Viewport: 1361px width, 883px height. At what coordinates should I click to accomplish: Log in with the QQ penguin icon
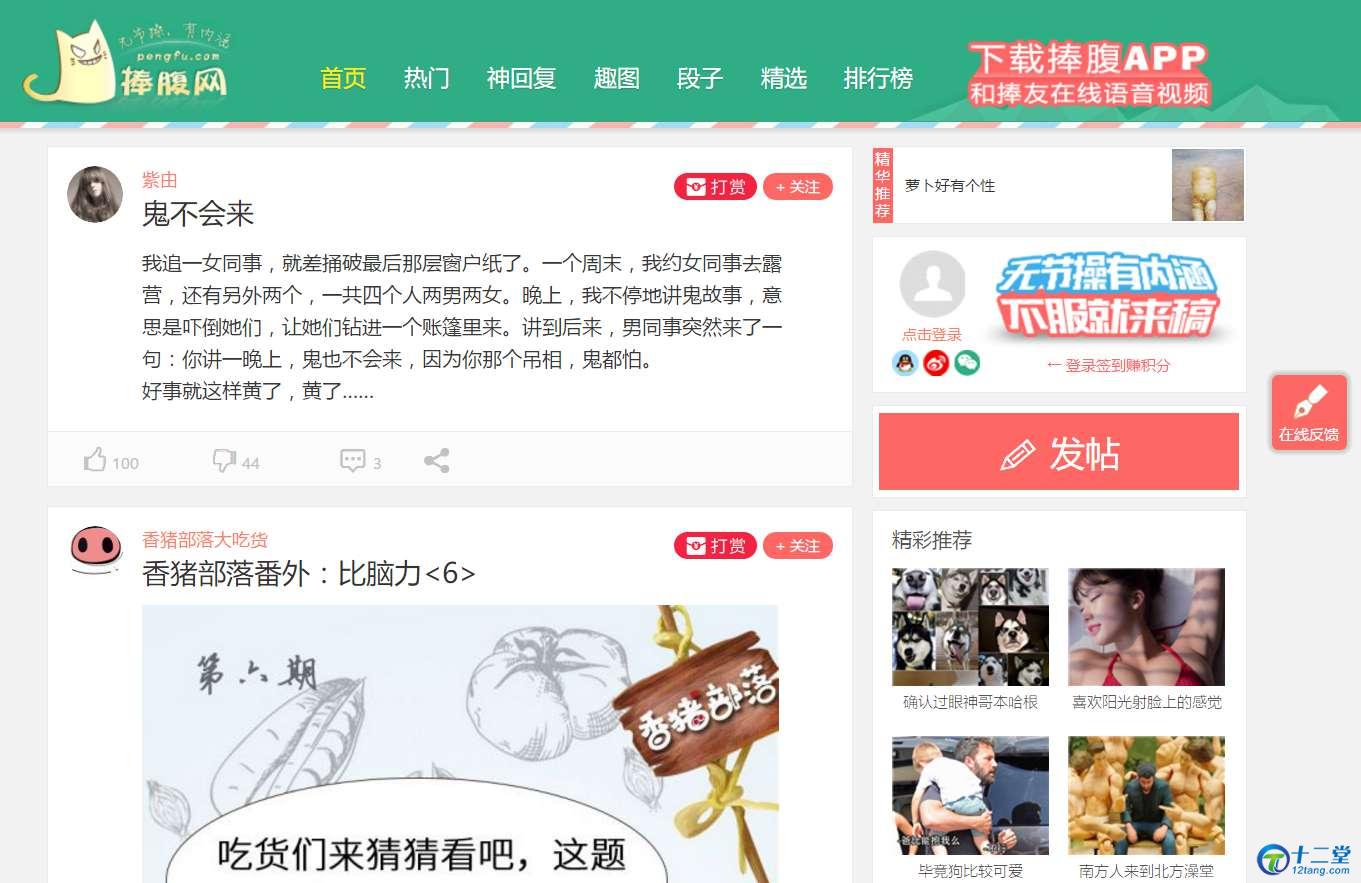coord(905,363)
